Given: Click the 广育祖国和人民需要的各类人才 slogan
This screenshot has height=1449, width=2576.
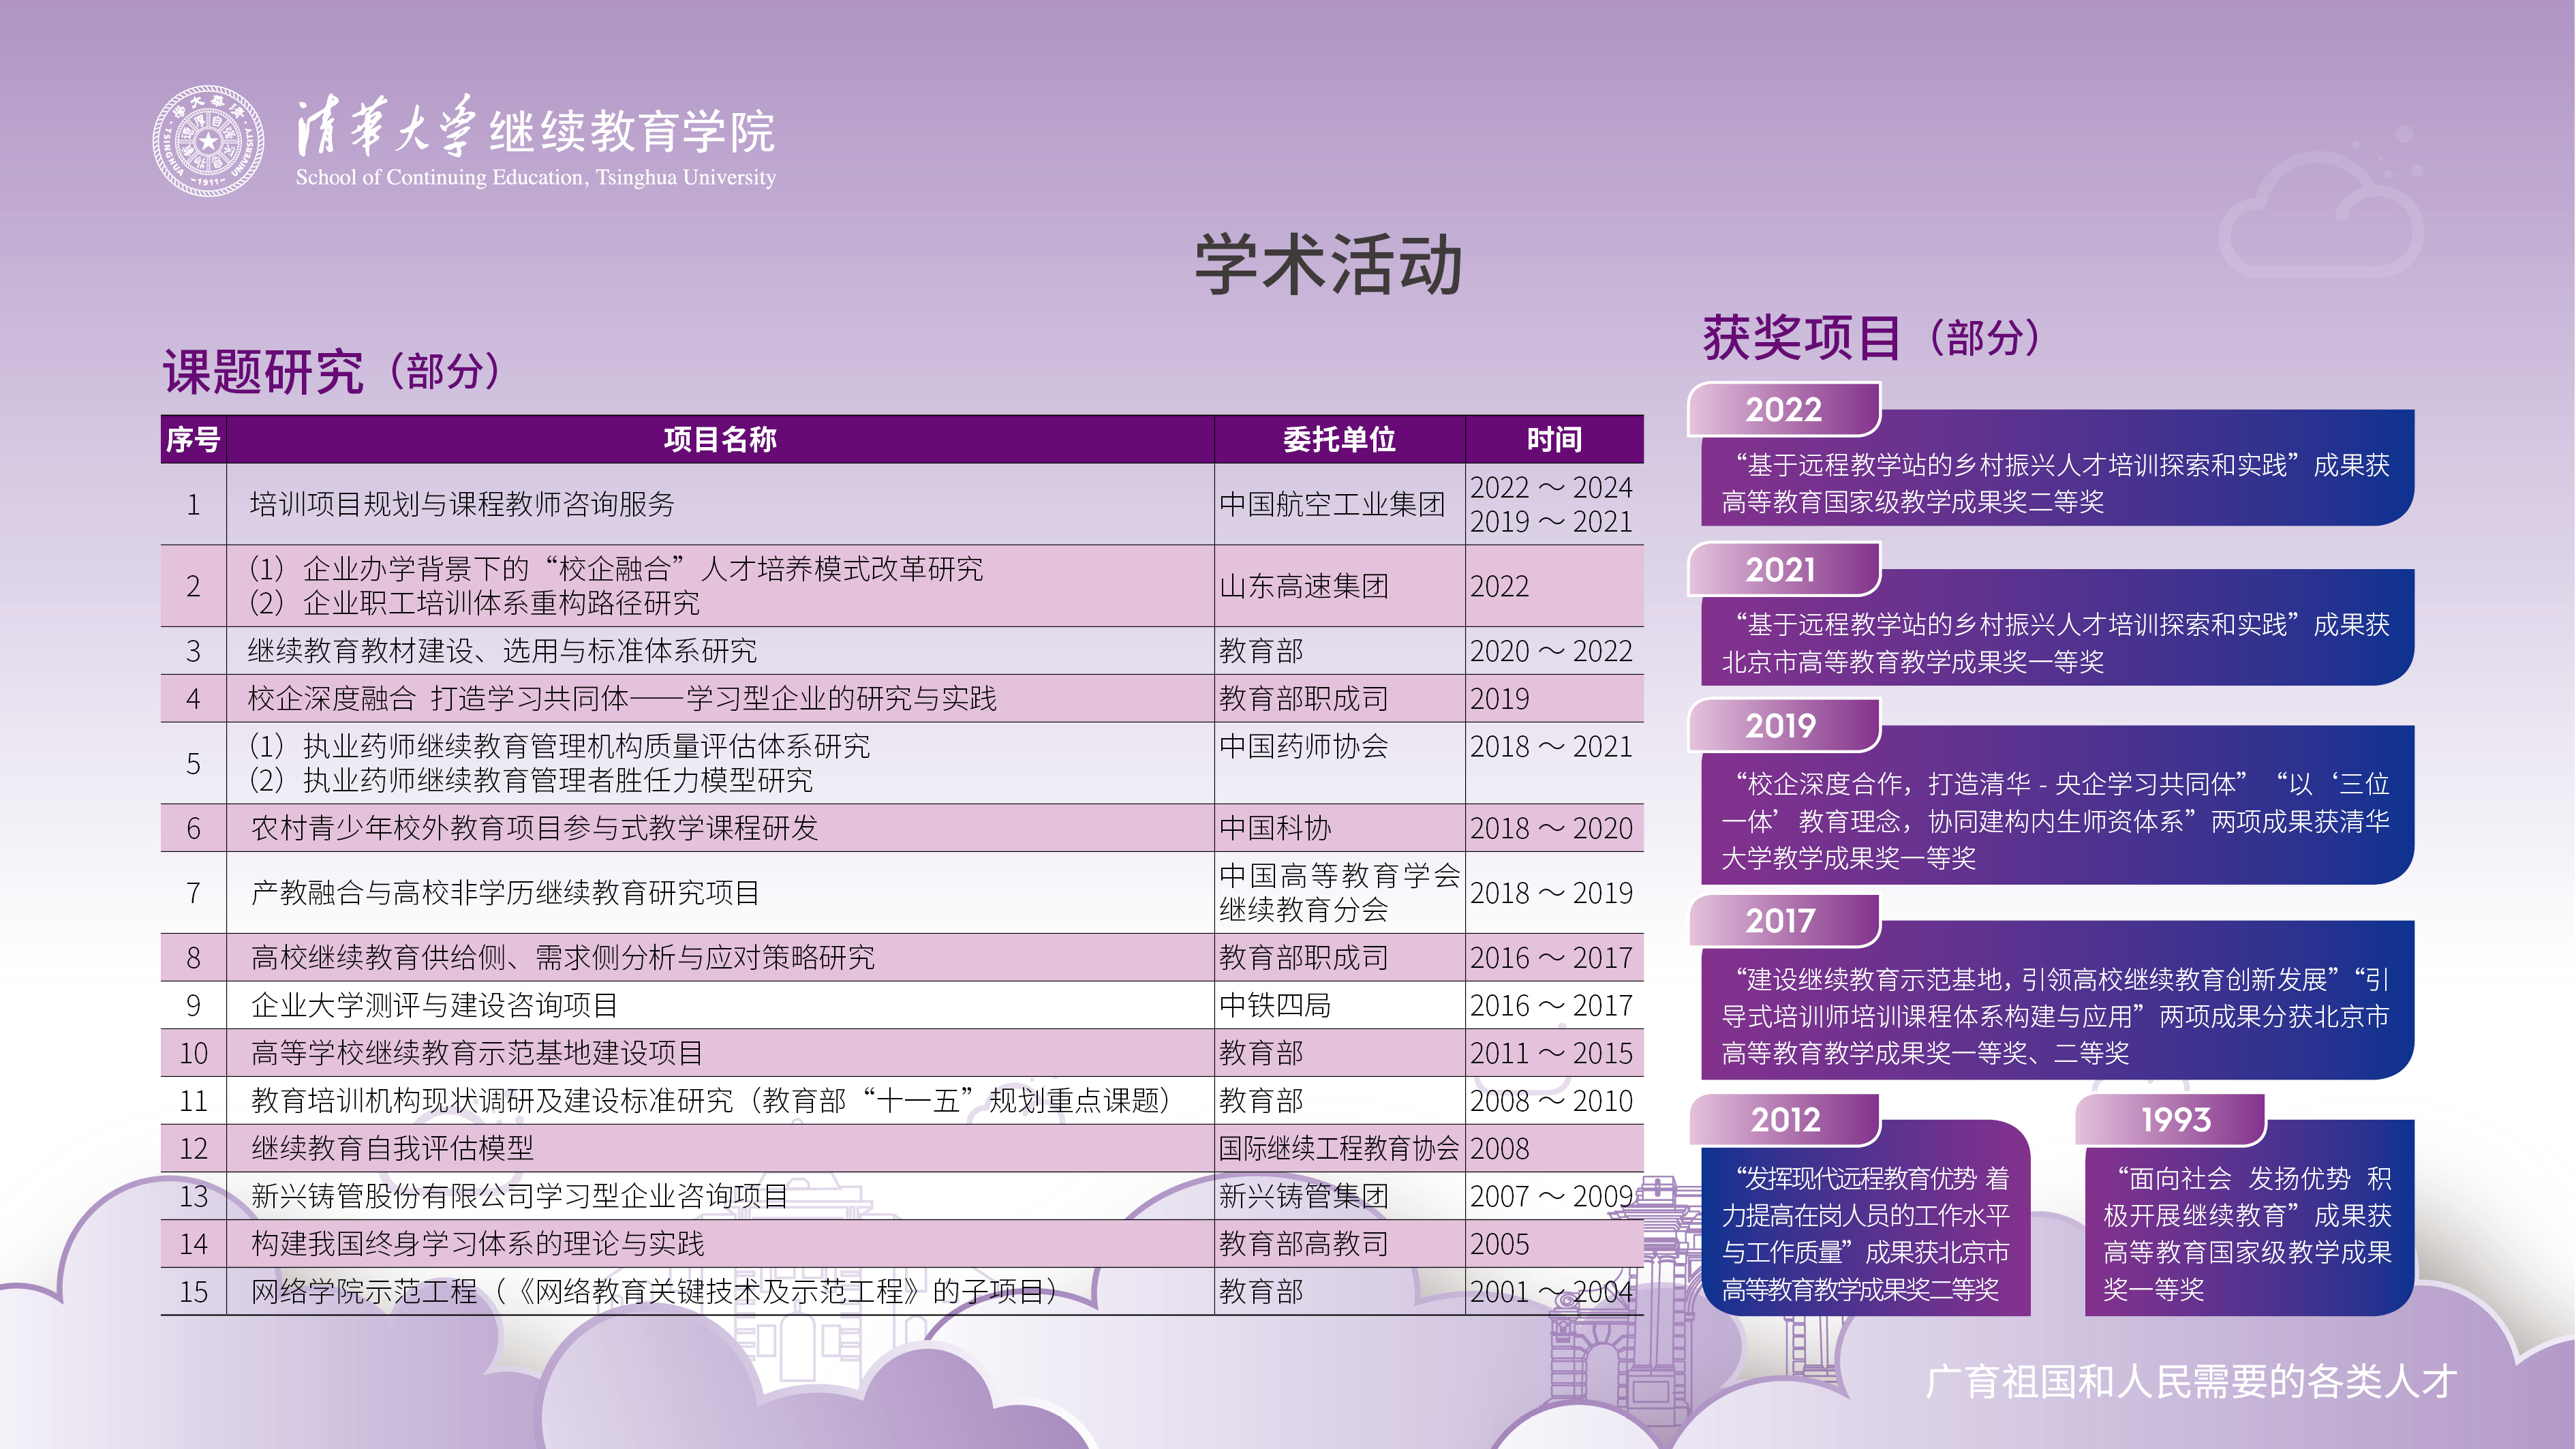Looking at the screenshot, I should pyautogui.click(x=2191, y=1381).
